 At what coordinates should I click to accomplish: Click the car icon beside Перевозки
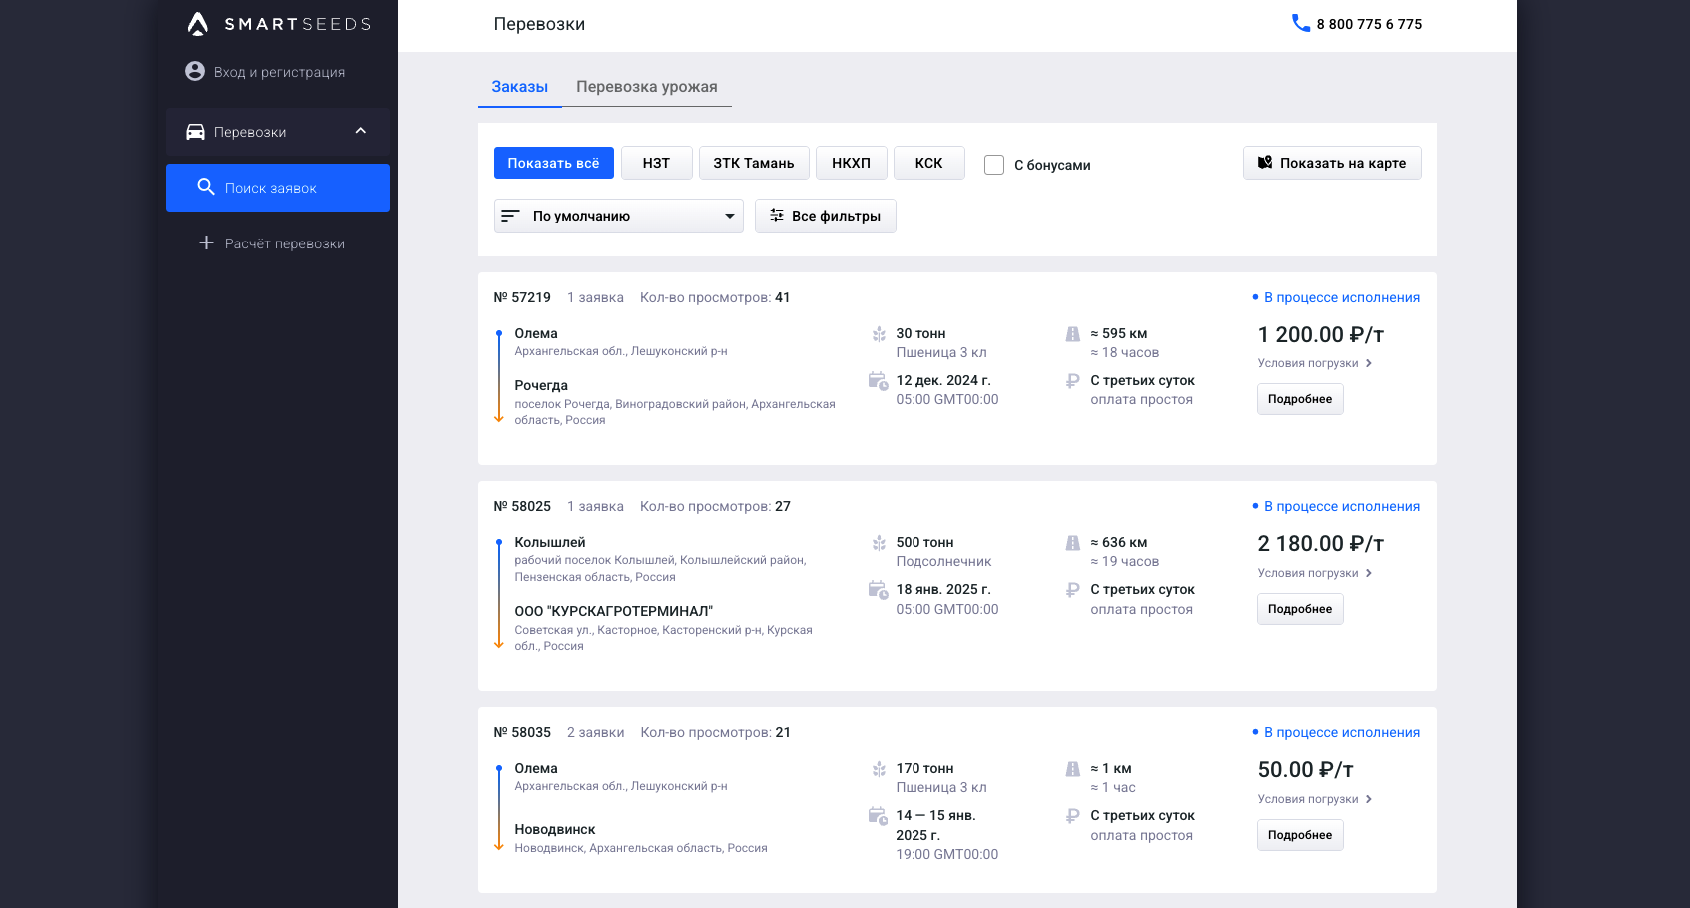pyautogui.click(x=196, y=132)
